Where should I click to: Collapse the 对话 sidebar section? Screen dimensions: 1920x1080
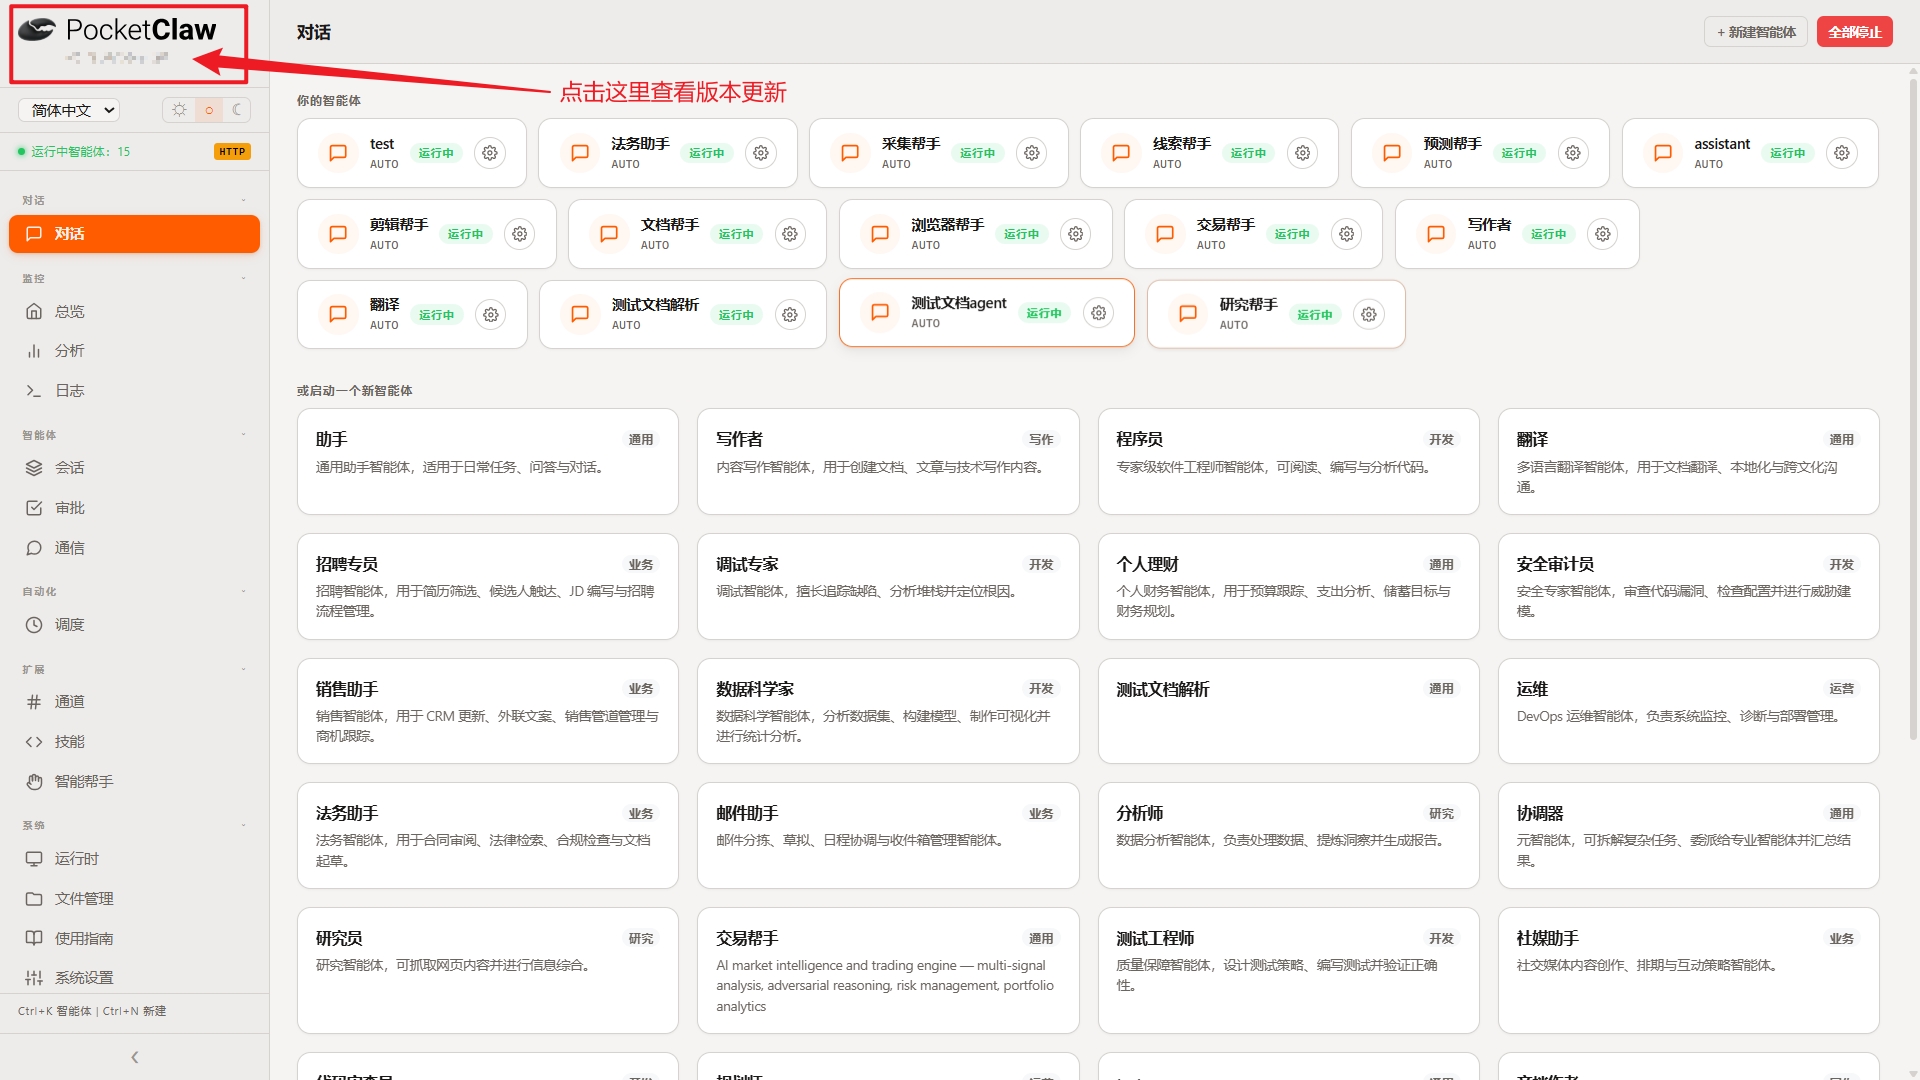(x=243, y=200)
